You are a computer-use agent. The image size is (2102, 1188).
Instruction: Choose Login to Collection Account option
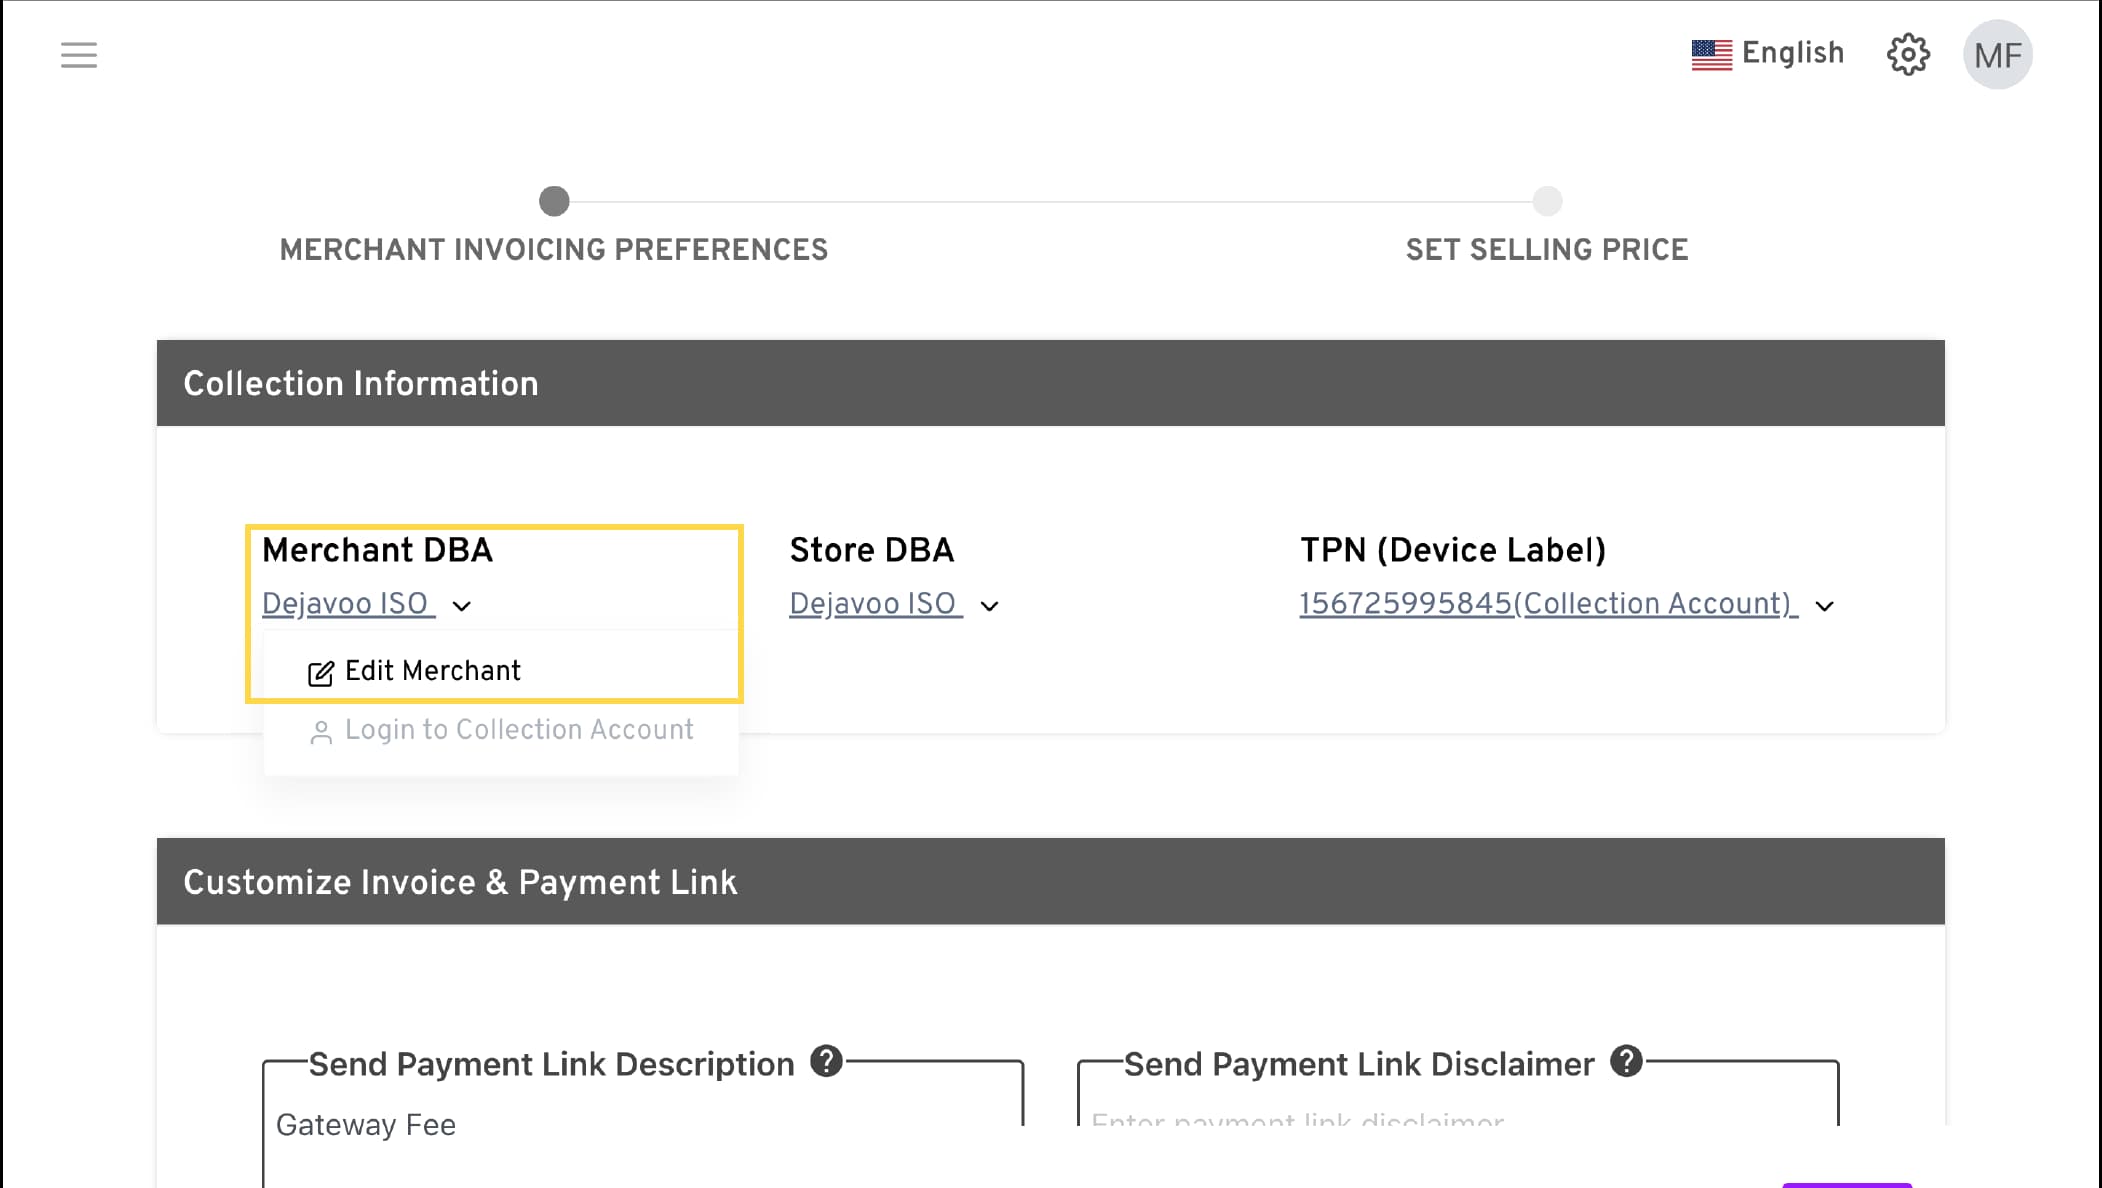click(518, 730)
